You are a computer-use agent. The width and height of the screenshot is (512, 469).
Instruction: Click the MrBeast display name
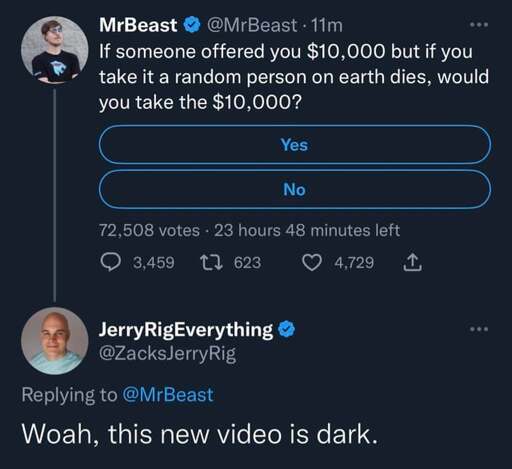click(x=138, y=25)
